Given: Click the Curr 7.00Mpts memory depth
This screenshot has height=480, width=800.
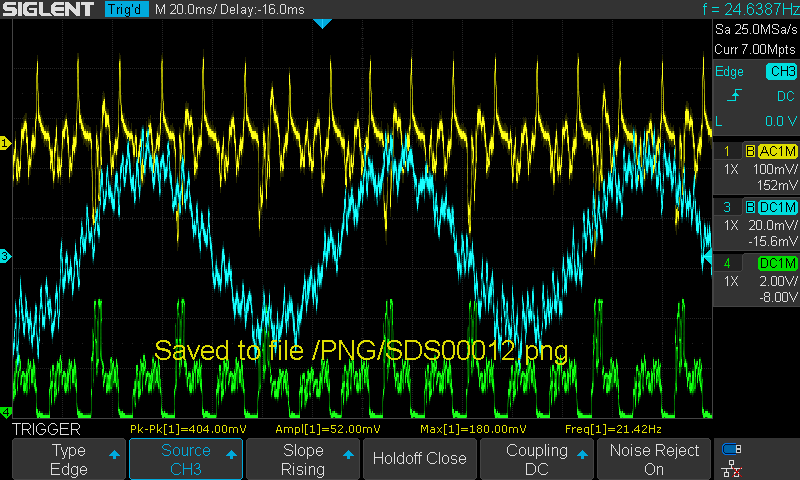Looking at the screenshot, I should pos(755,49).
